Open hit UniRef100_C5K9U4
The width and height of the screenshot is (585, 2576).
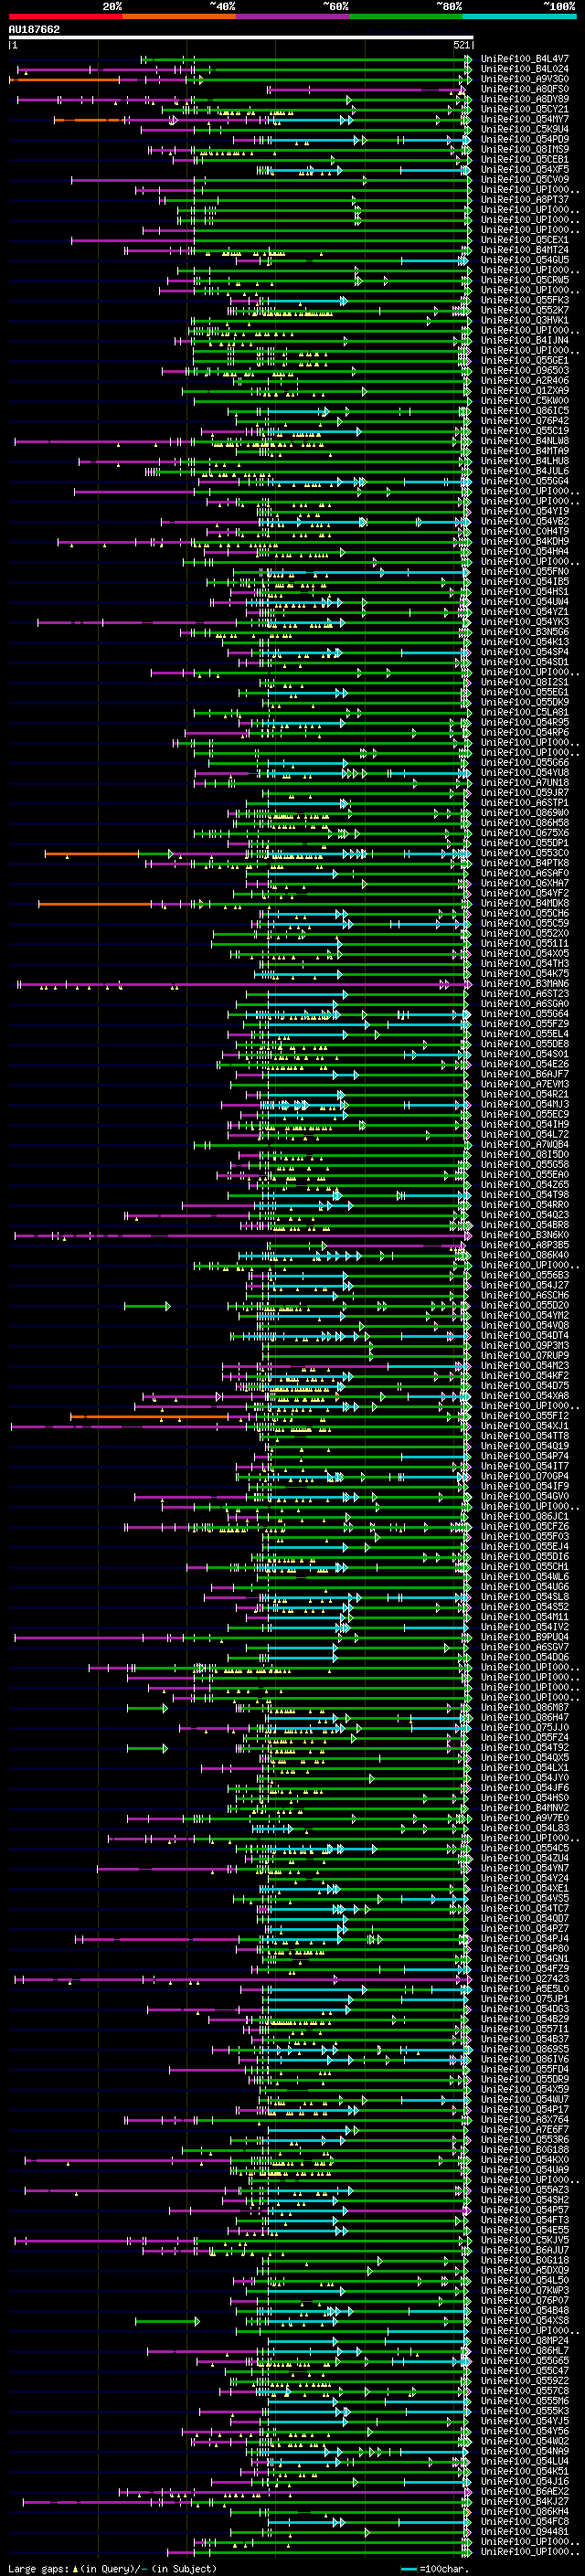point(525,129)
